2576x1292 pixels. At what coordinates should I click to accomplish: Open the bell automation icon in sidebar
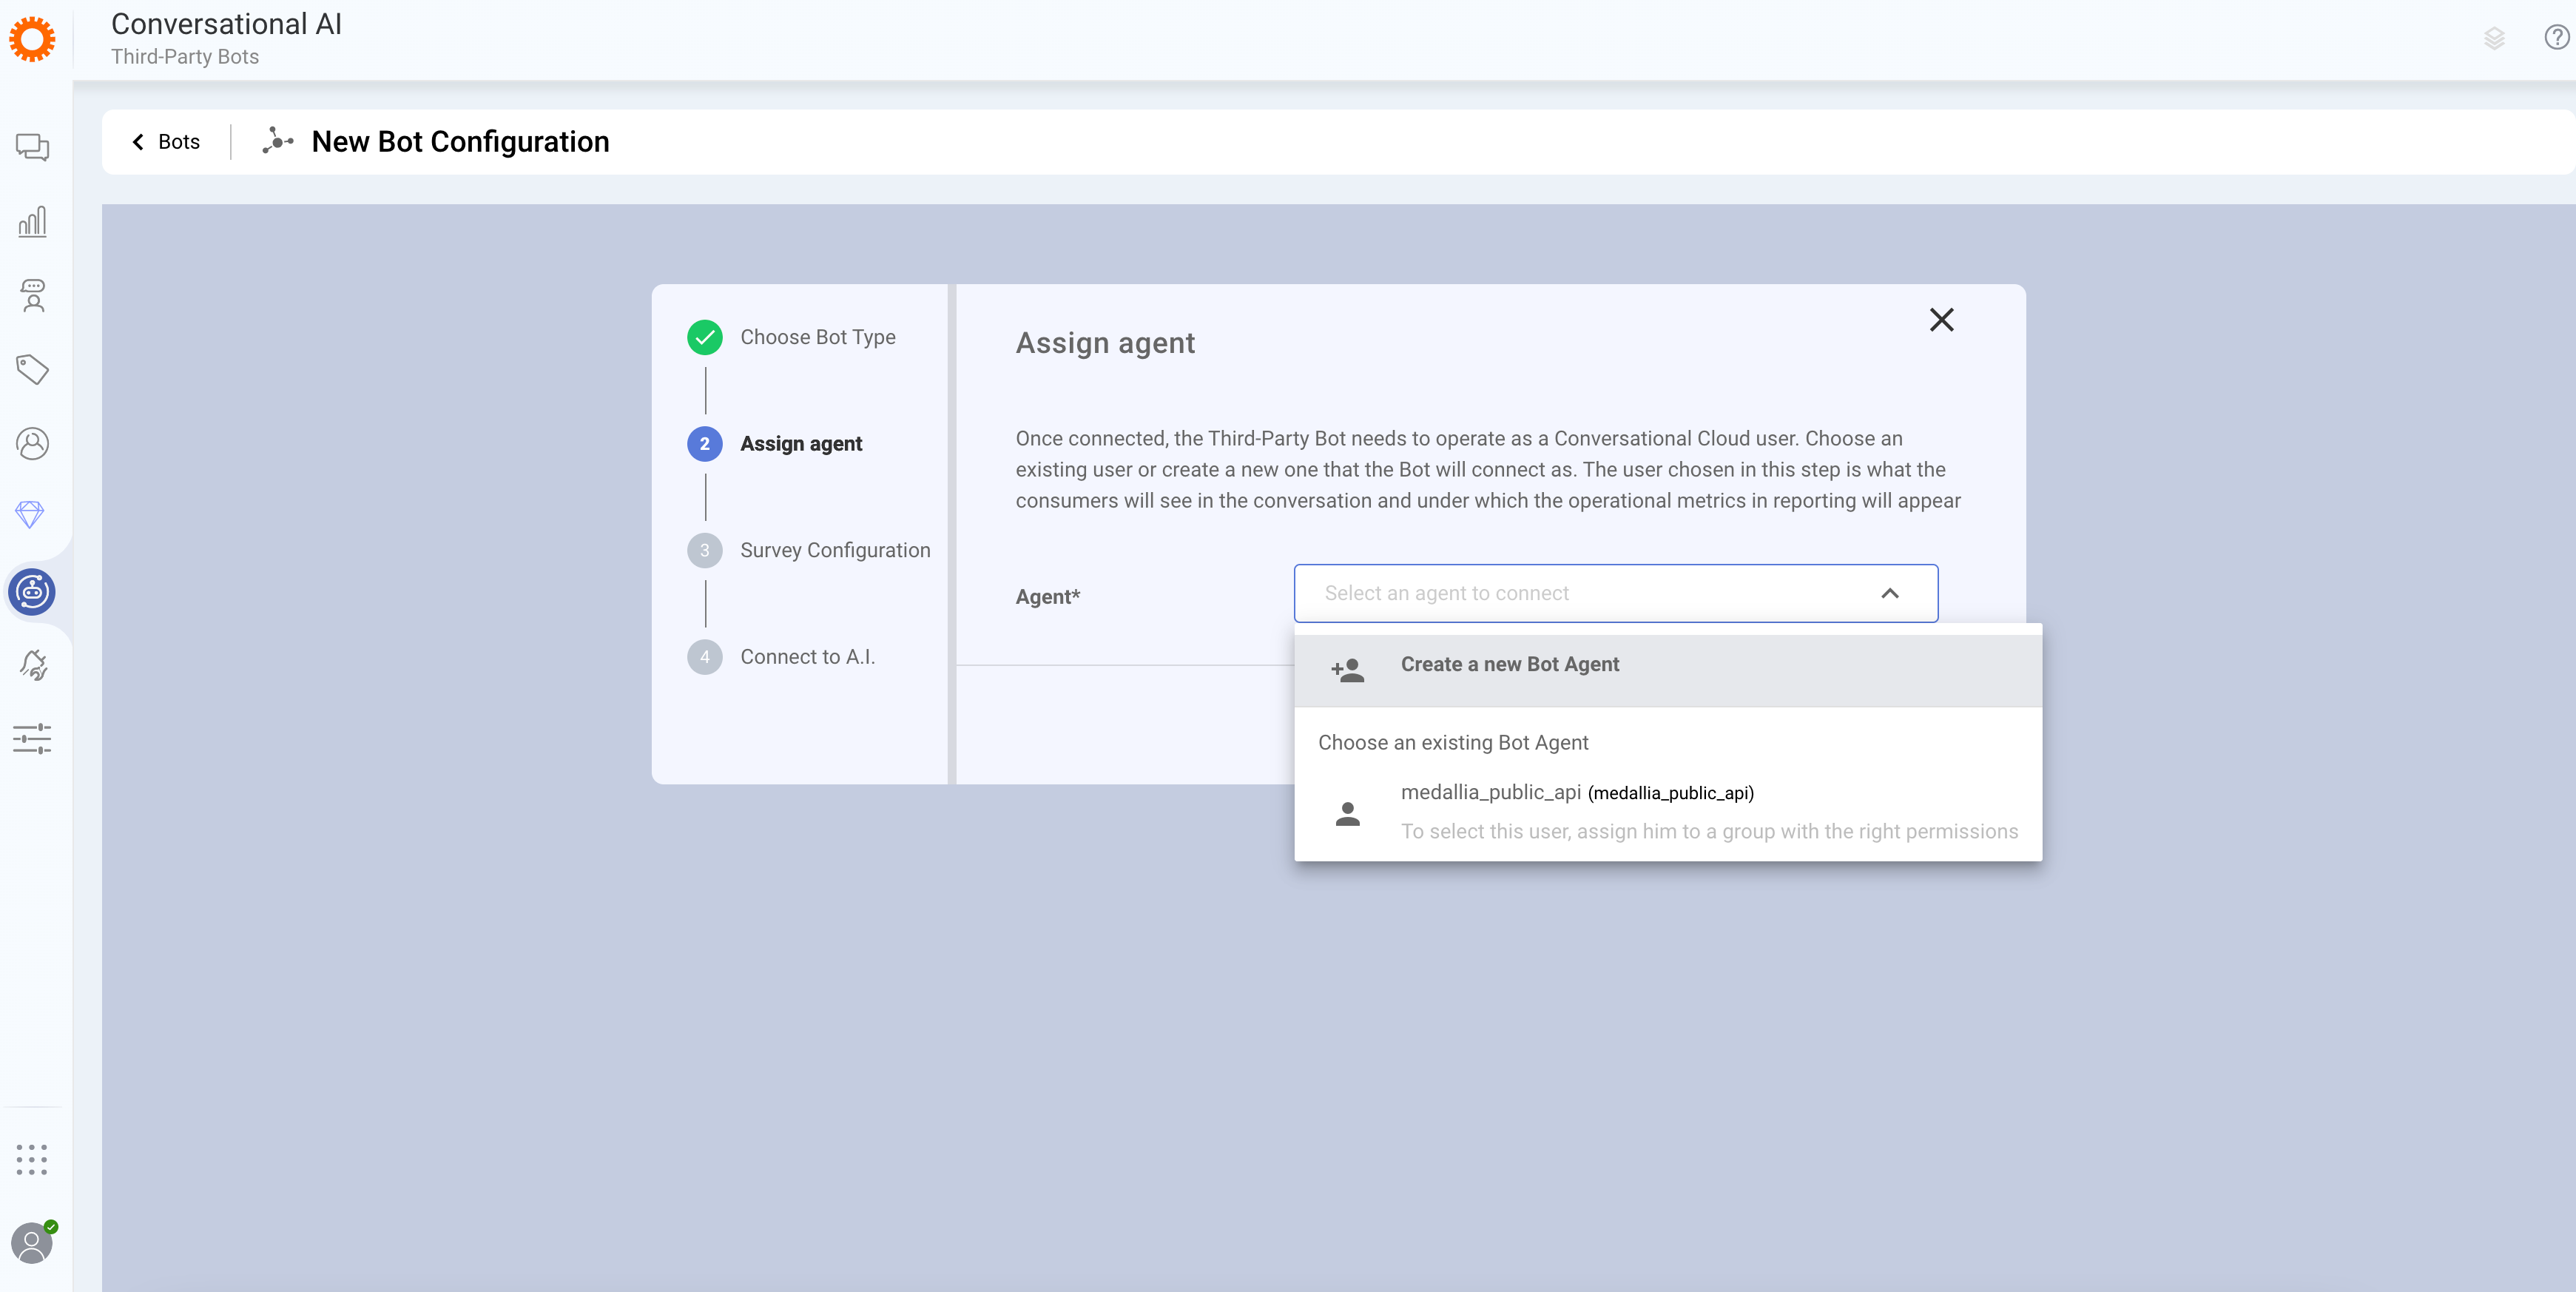[33, 665]
